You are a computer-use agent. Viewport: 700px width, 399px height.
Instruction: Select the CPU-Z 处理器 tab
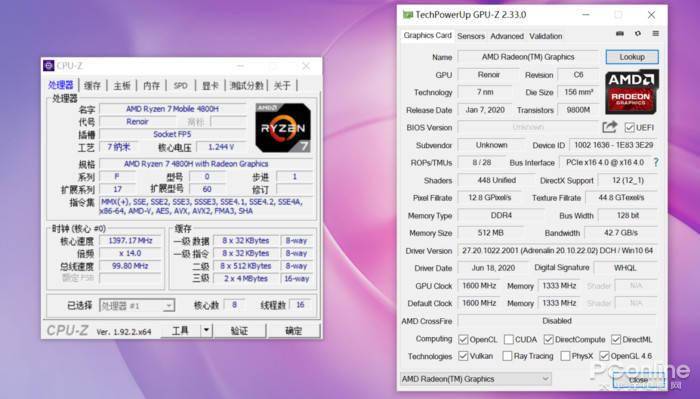[61, 85]
